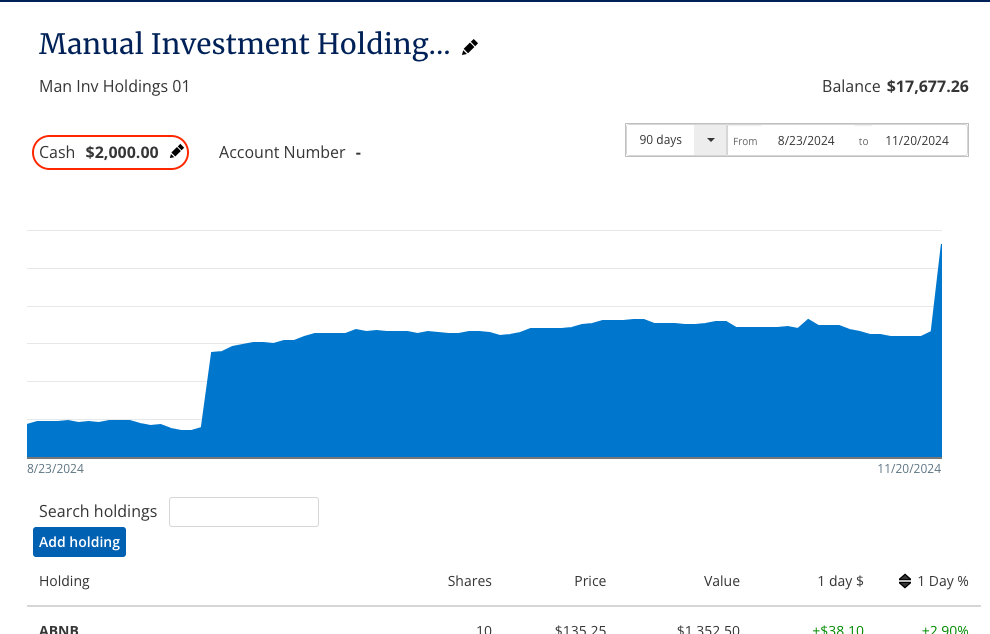Click the Balance $17,677.26 value

tap(927, 87)
